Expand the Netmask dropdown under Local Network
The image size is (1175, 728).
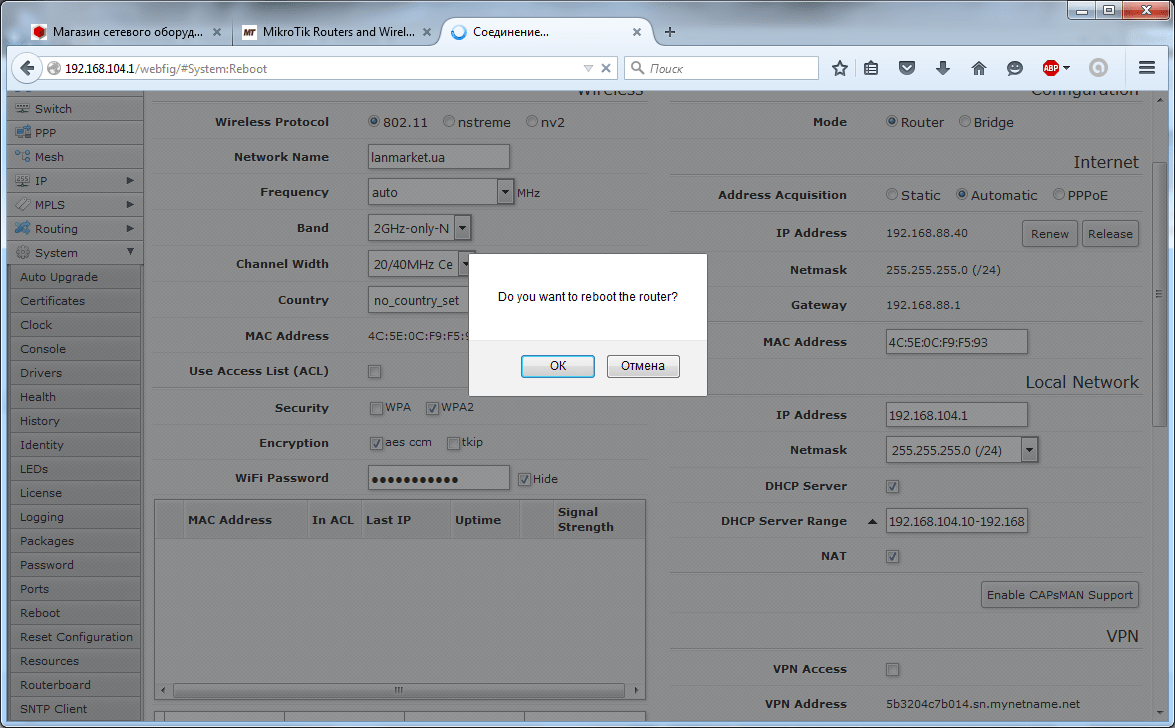point(1029,450)
